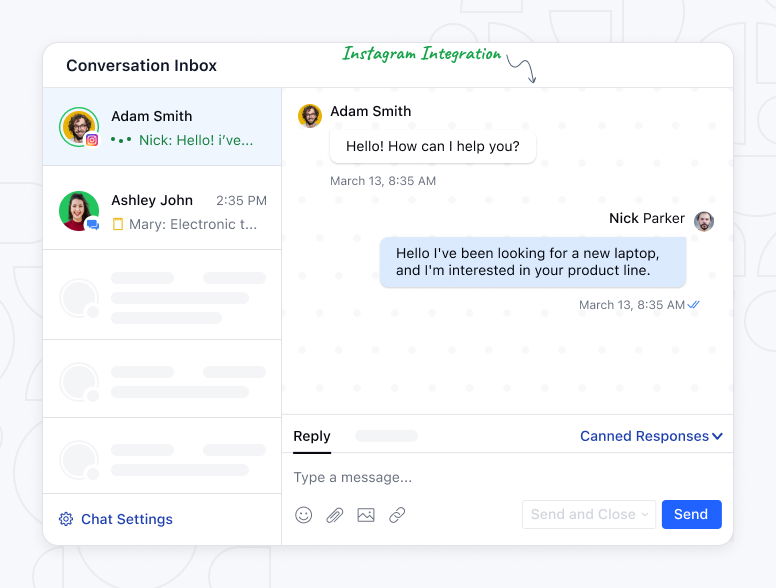Click the insert link icon
This screenshot has width=776, height=588.
pyautogui.click(x=397, y=515)
